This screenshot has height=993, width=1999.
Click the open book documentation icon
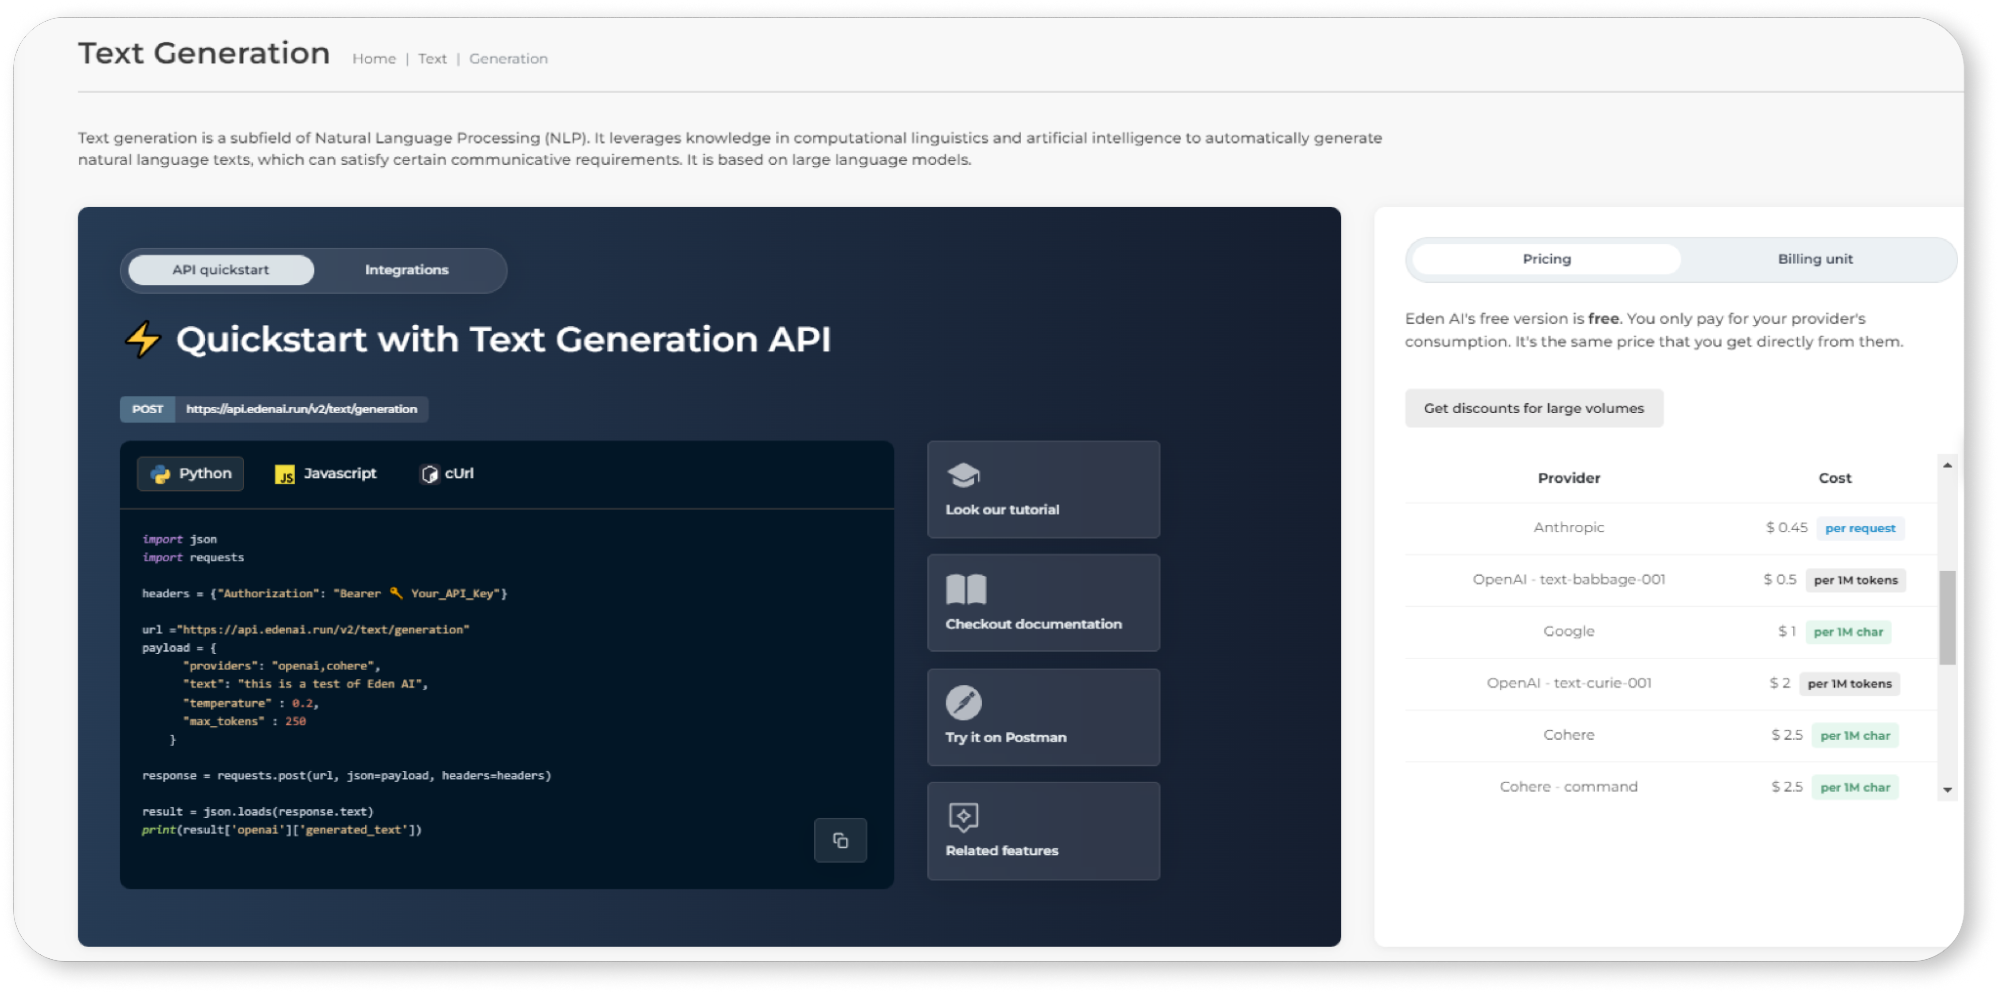[x=965, y=589]
